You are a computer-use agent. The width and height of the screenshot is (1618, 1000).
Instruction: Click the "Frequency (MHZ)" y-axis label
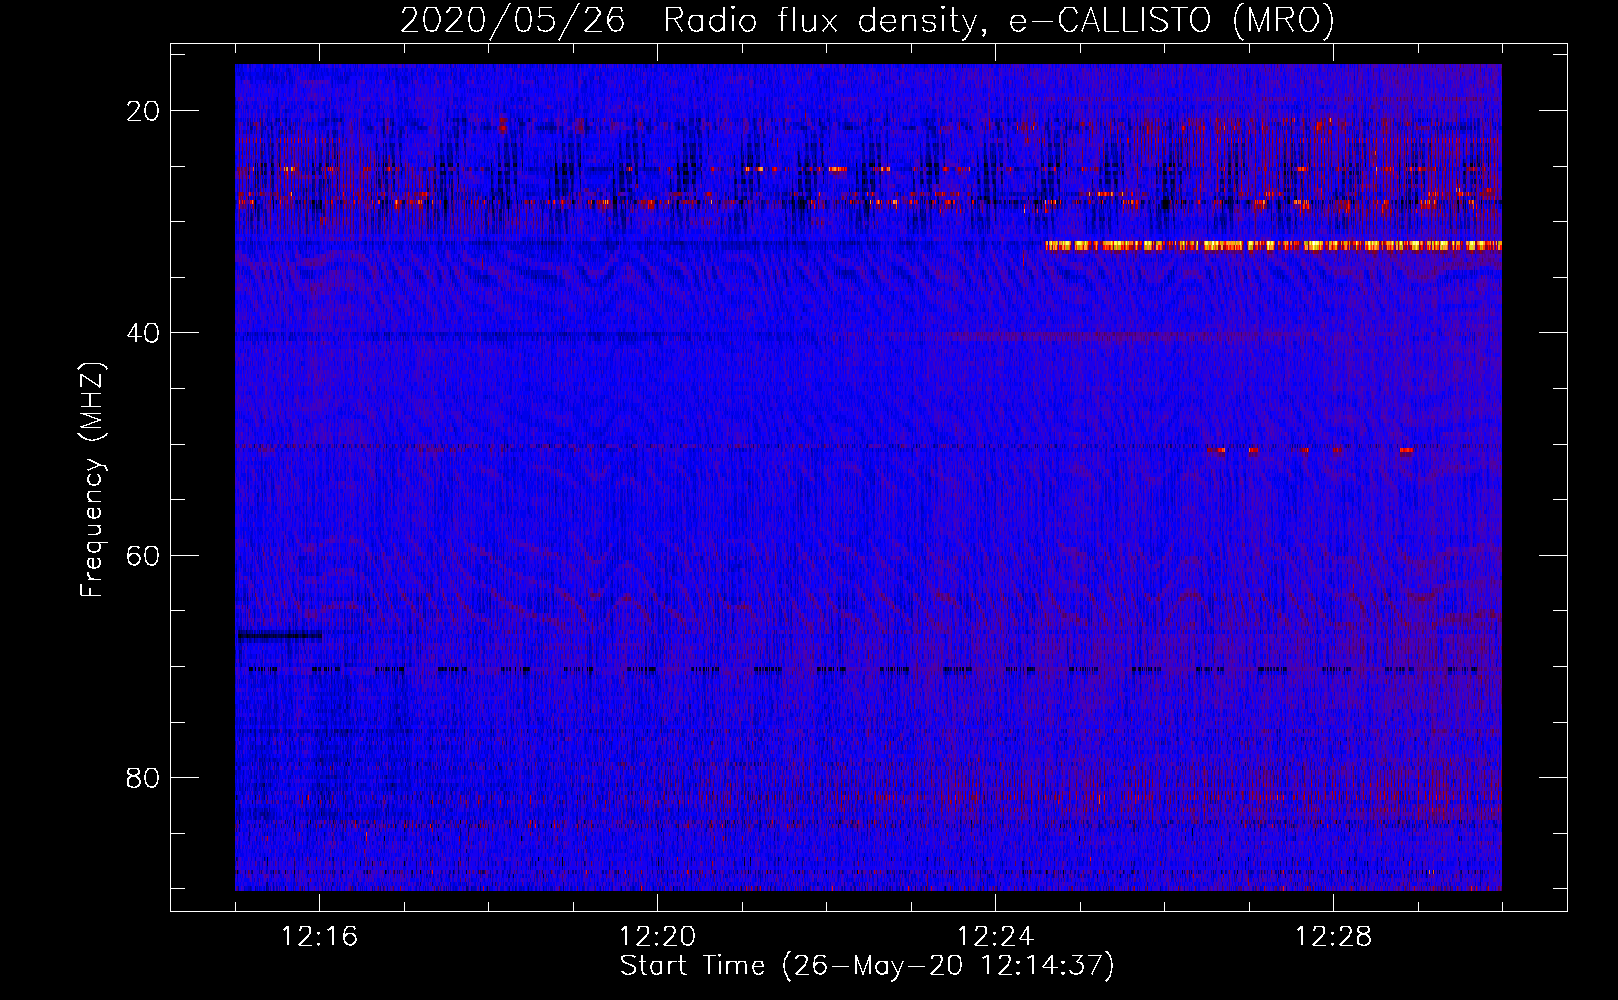(92, 480)
